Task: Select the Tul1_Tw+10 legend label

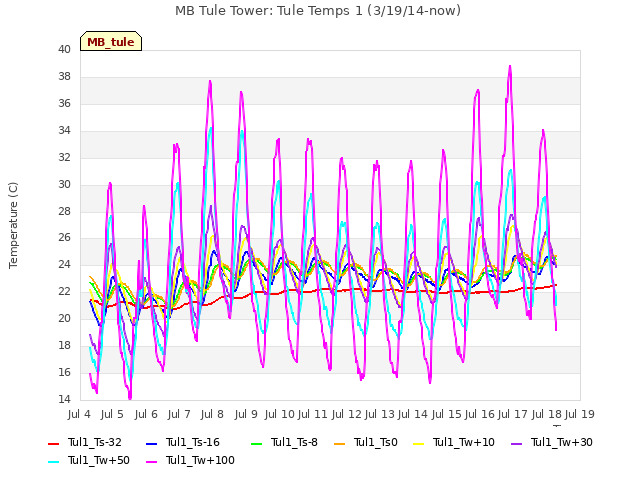Action: coord(464,442)
